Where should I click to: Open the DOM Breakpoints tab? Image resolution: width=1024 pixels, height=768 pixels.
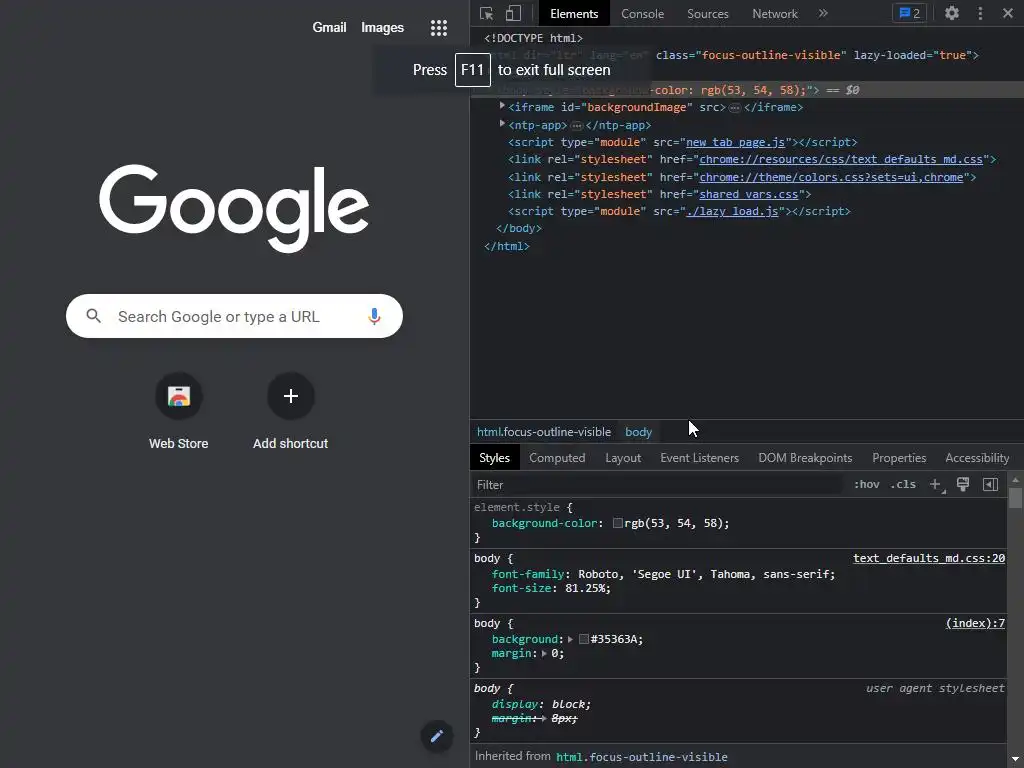pos(805,458)
